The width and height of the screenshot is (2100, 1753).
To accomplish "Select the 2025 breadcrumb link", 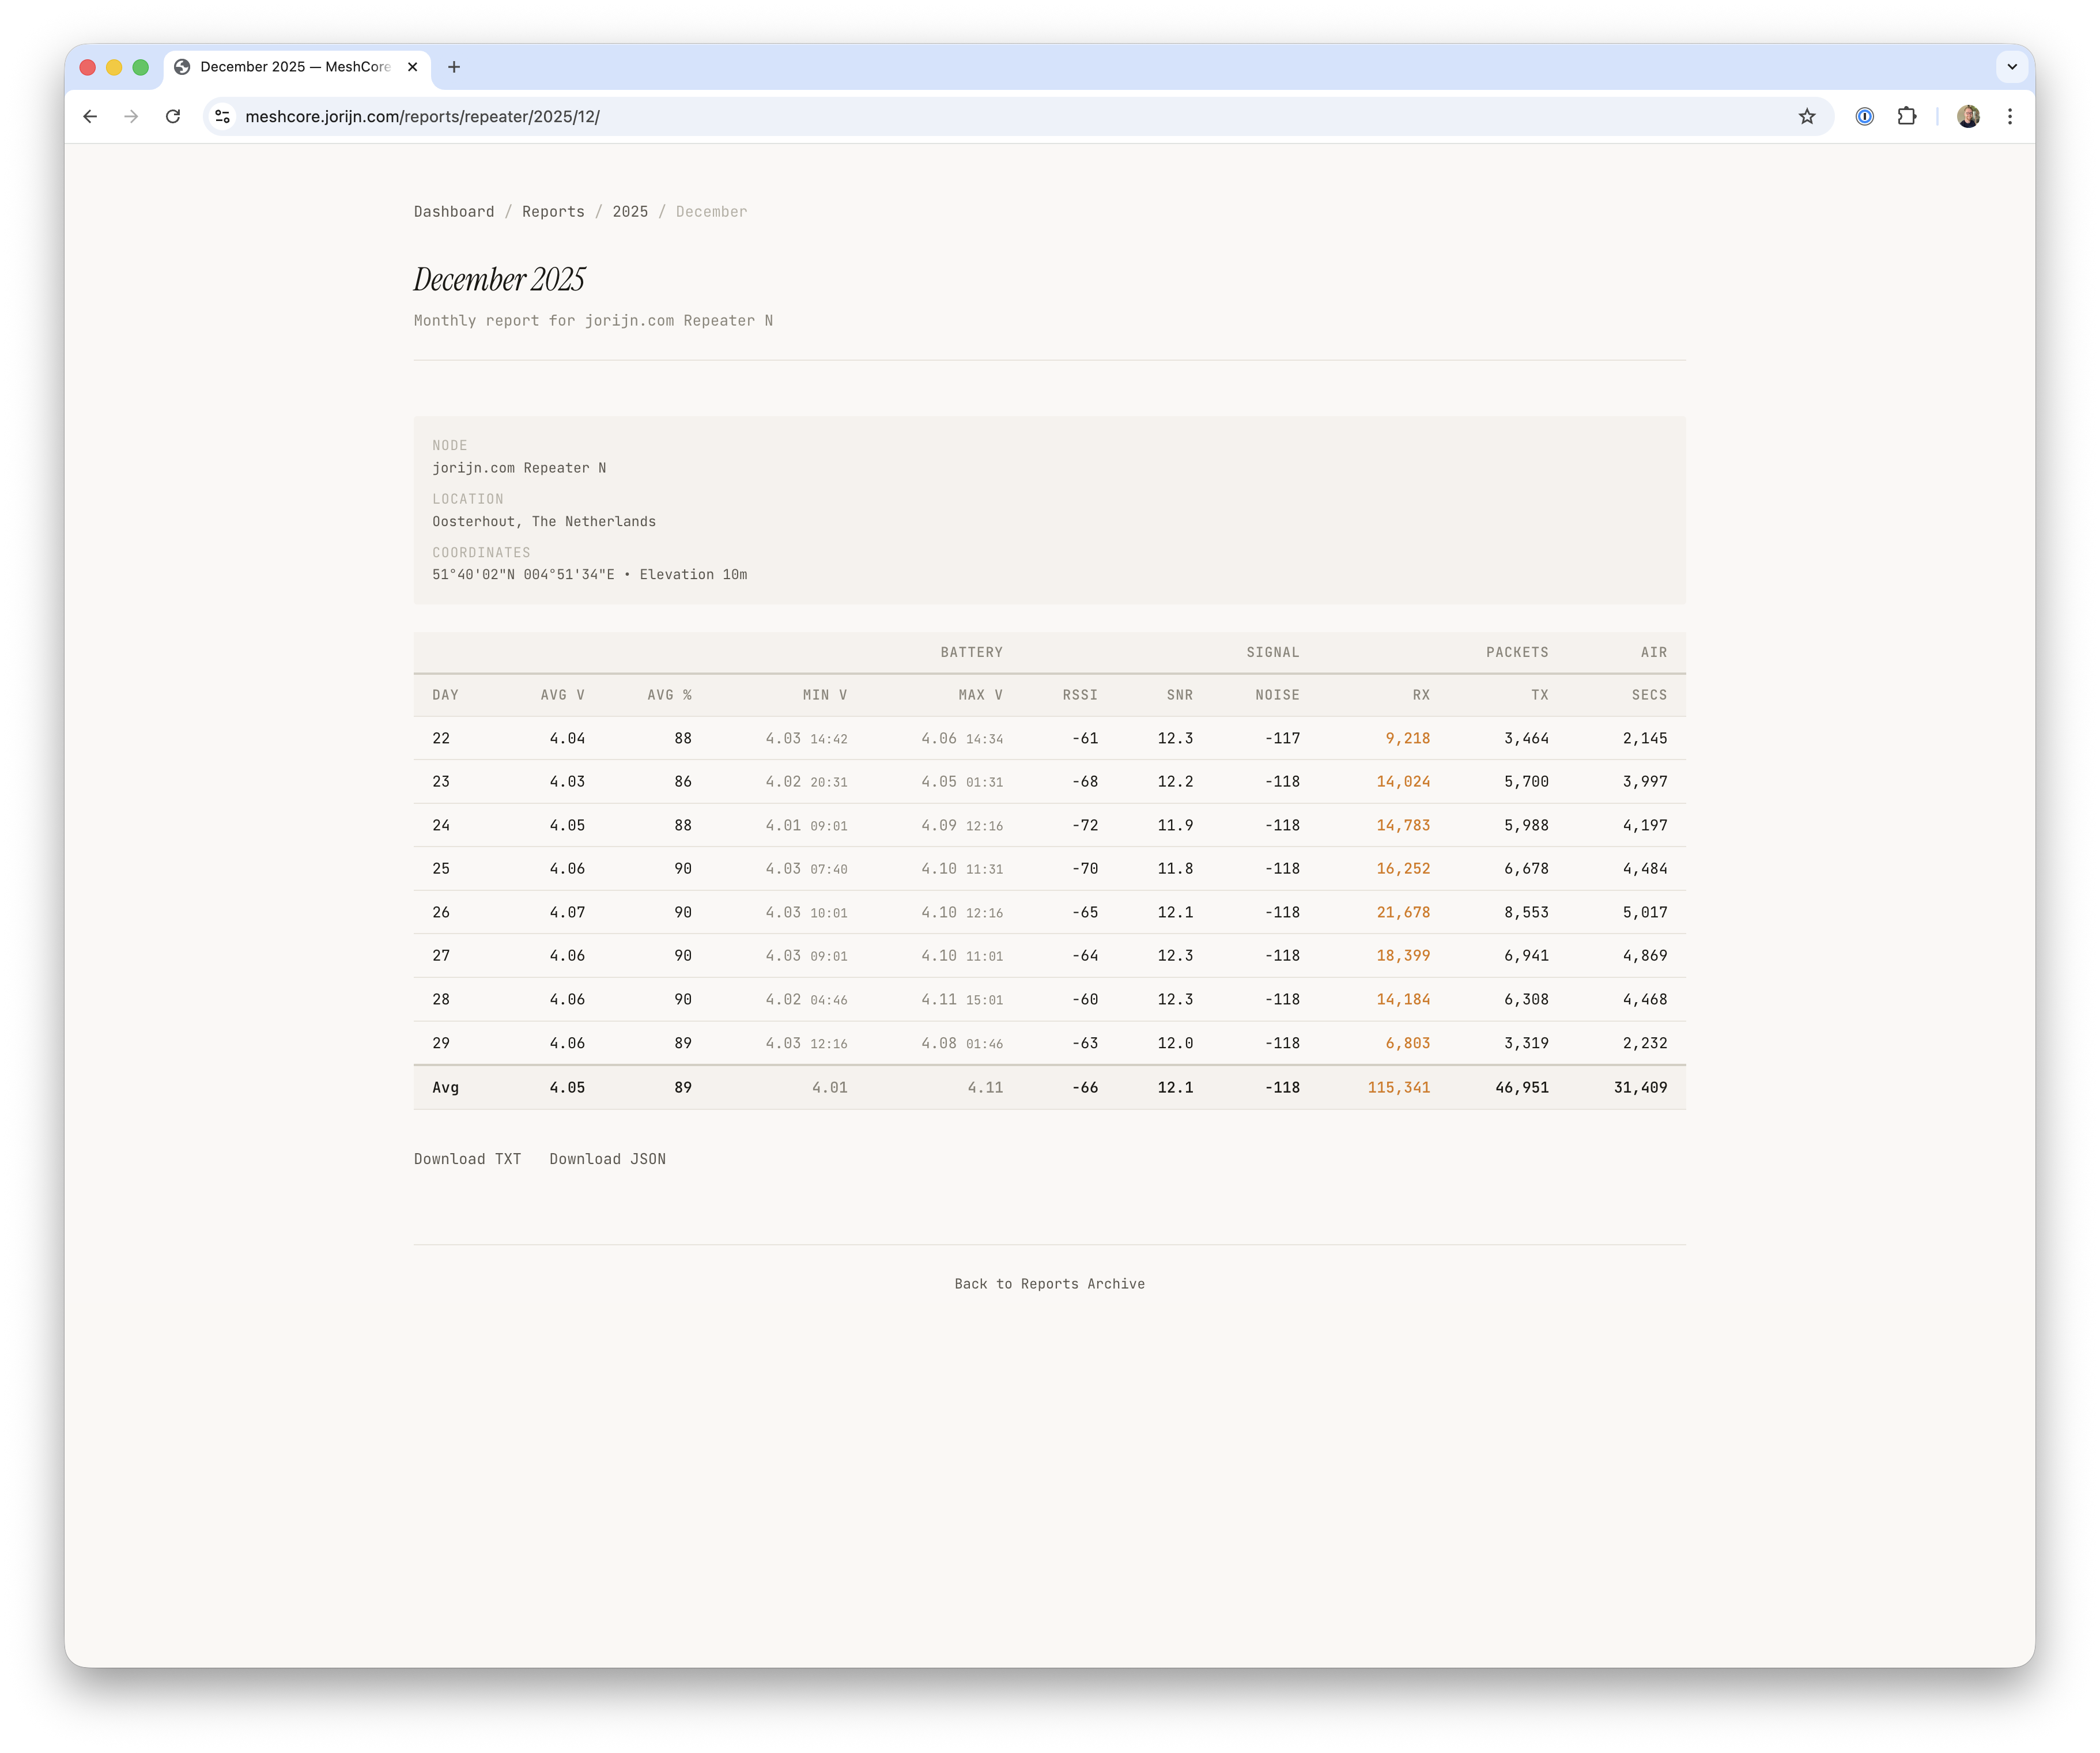I will 630,211.
